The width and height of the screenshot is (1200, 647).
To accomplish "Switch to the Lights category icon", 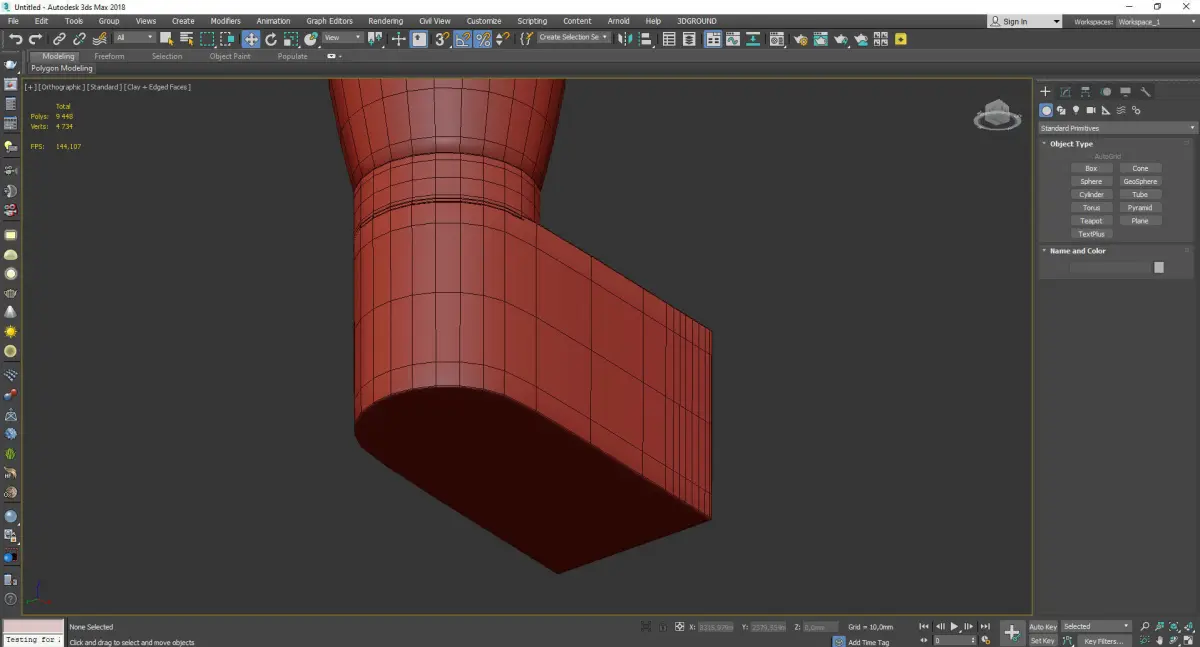I will (x=1076, y=110).
